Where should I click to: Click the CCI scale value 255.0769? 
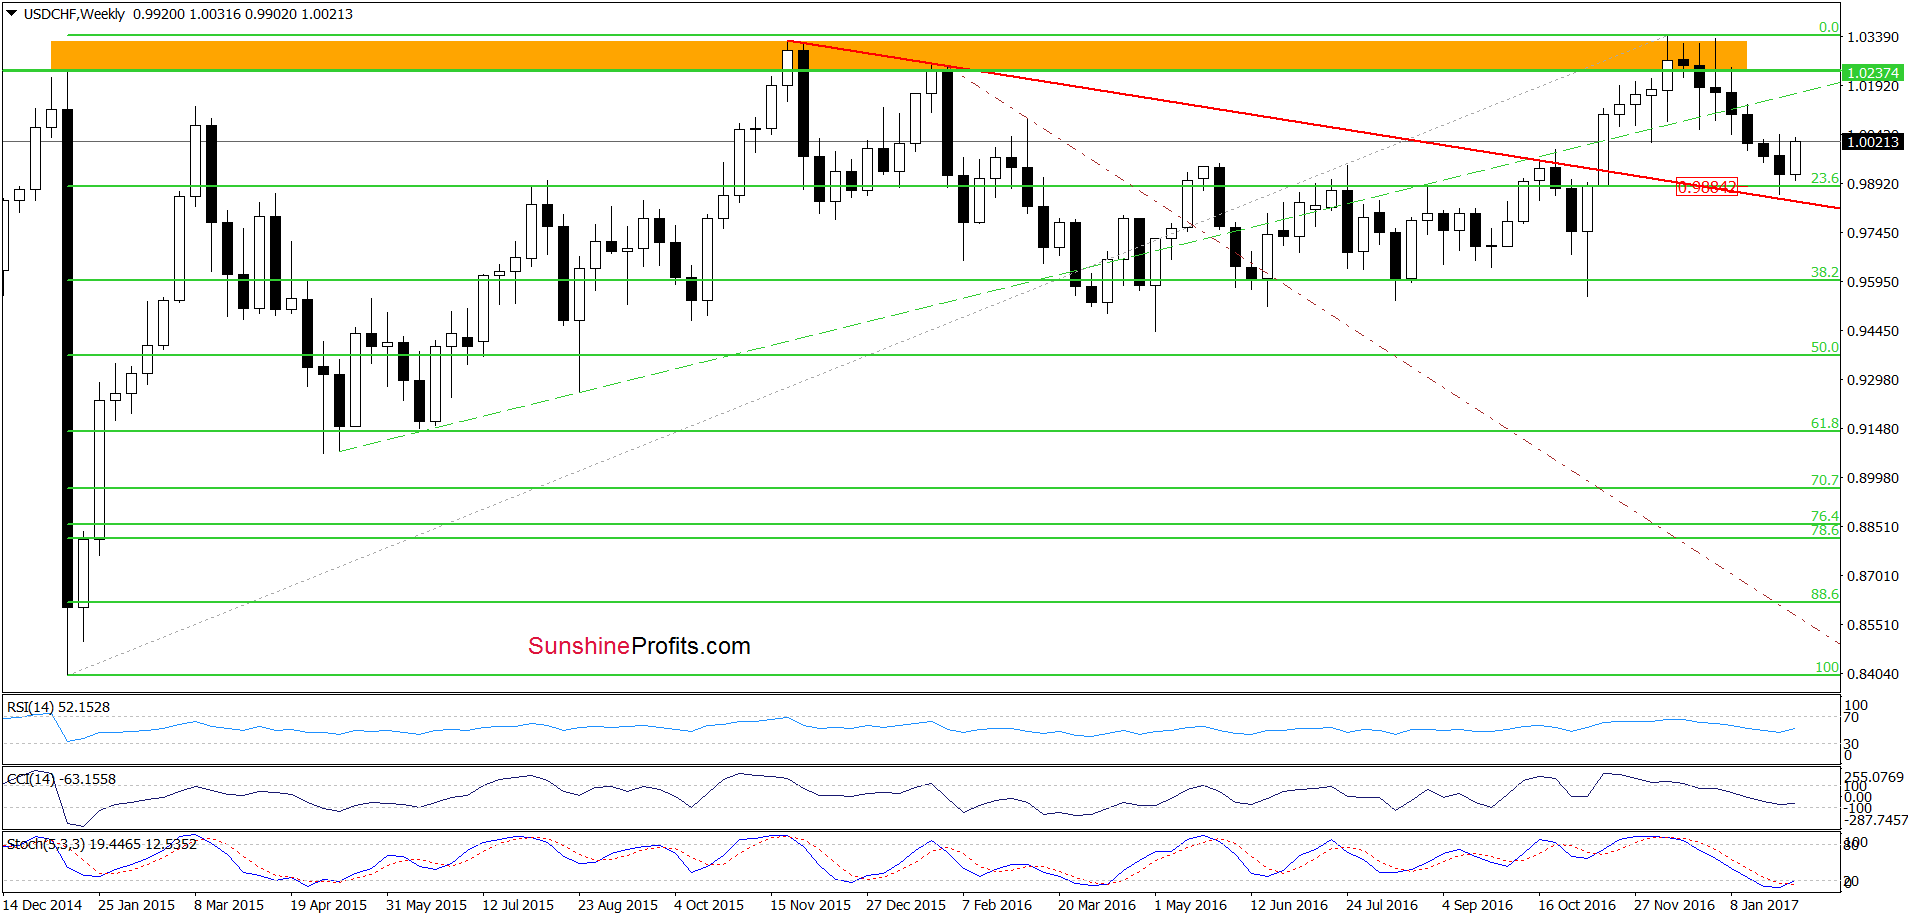coord(1874,777)
